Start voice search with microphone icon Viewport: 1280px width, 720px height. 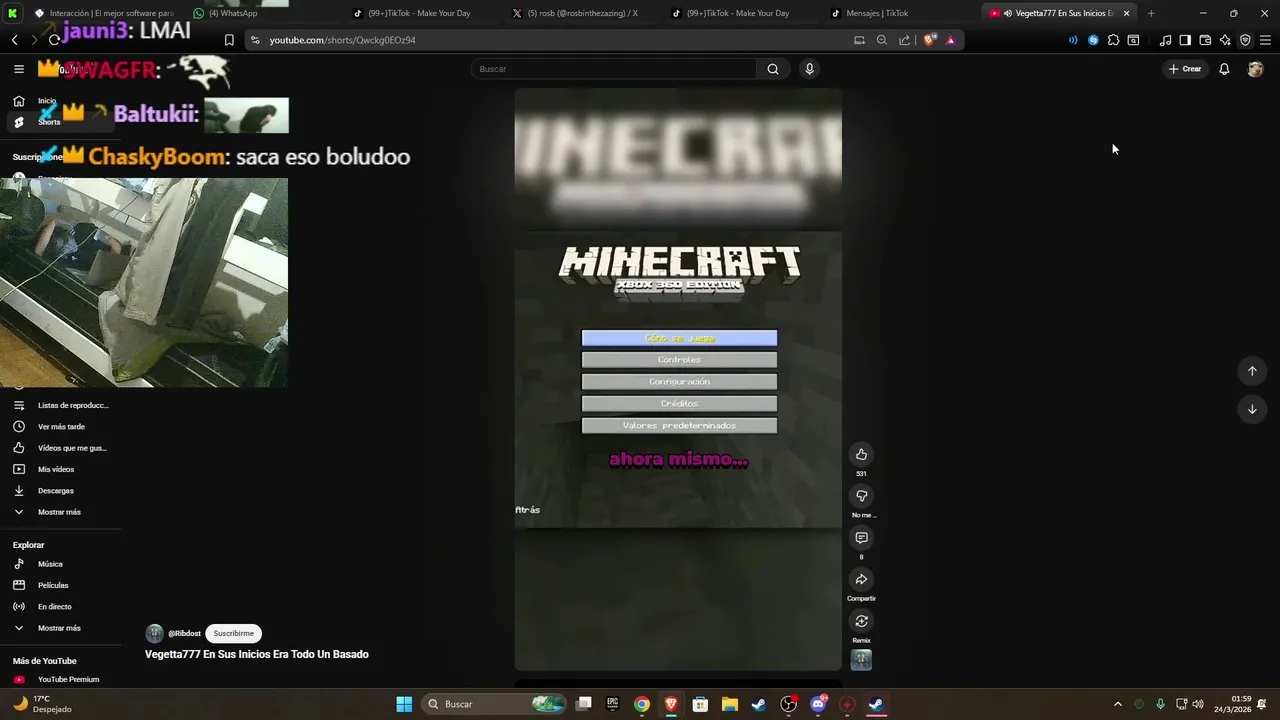tap(809, 69)
